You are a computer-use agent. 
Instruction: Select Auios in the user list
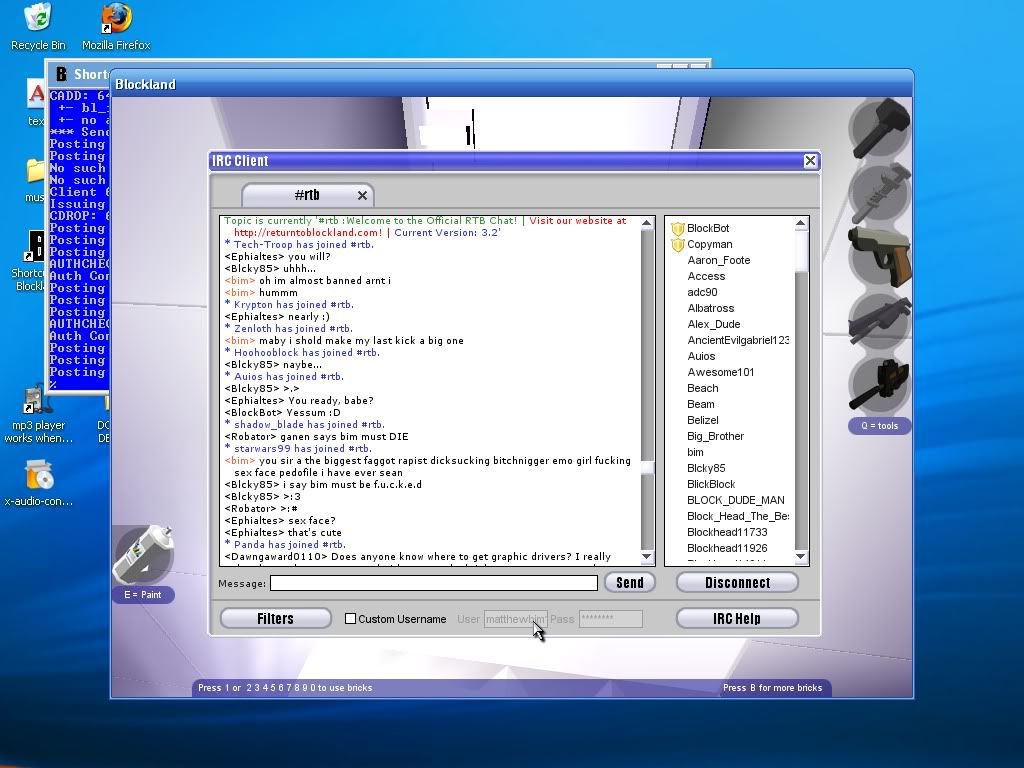pos(701,357)
